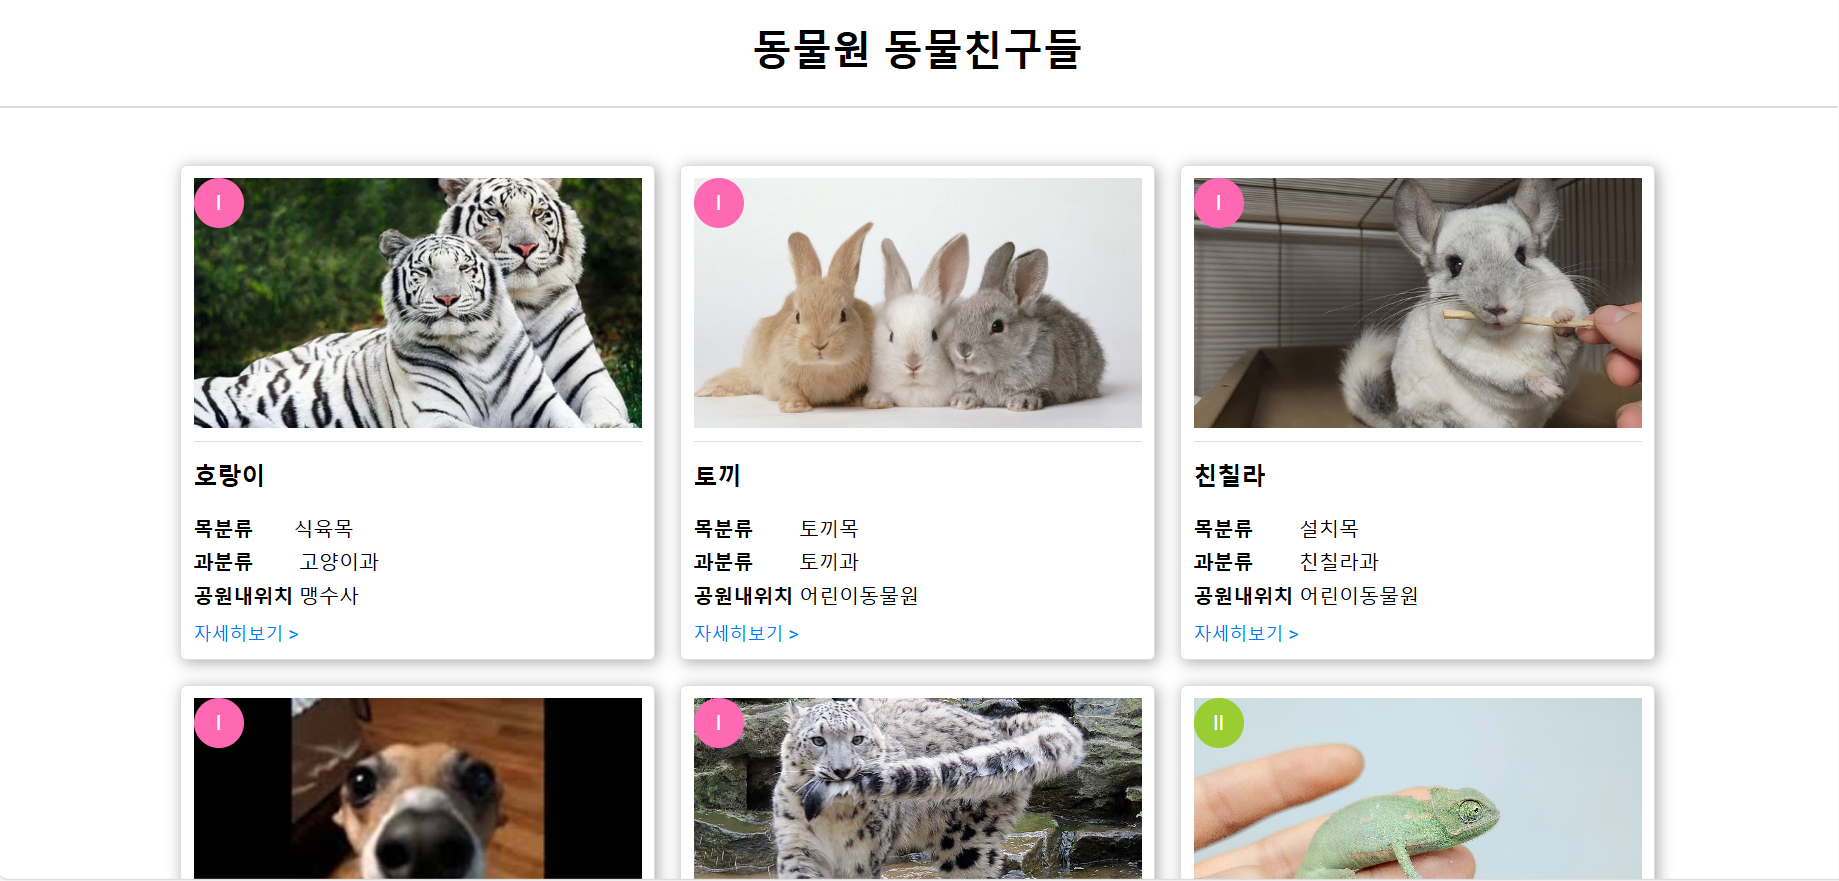Click the pink badge on rabbit card
The image size is (1839, 881).
(719, 203)
